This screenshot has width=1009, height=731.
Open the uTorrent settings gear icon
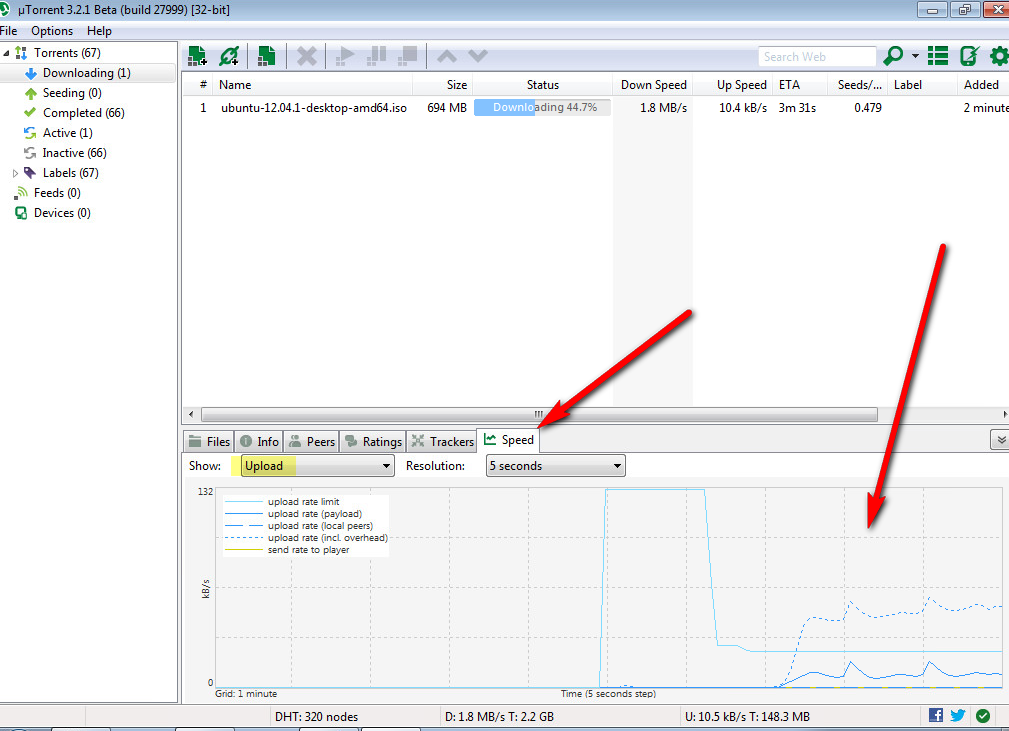click(998, 55)
